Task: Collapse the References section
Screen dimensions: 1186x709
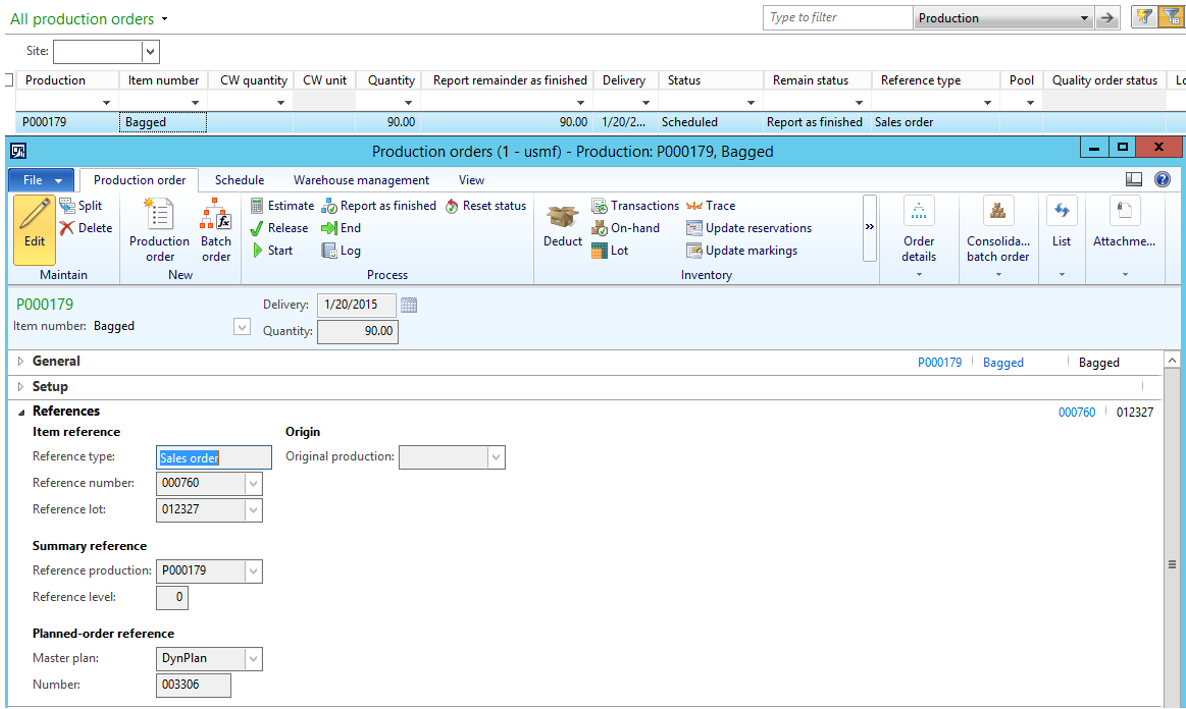Action: [21, 411]
